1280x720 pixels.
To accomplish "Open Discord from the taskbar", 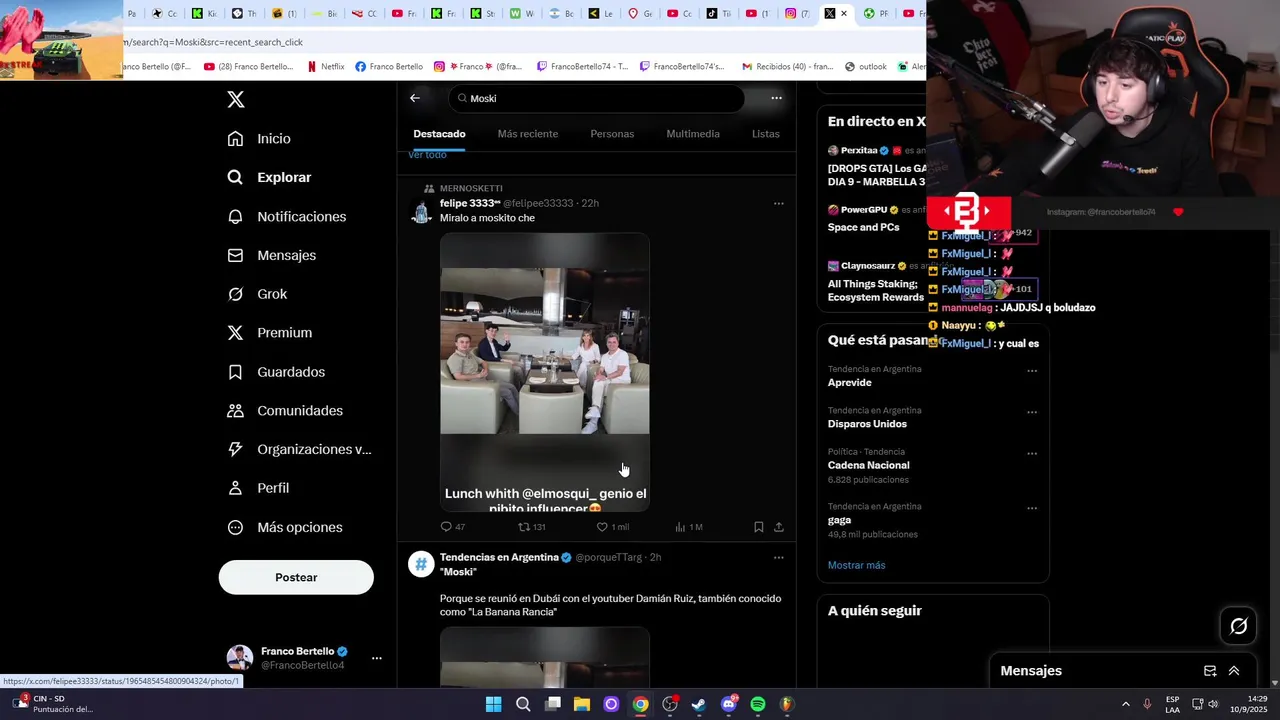I will 729,704.
